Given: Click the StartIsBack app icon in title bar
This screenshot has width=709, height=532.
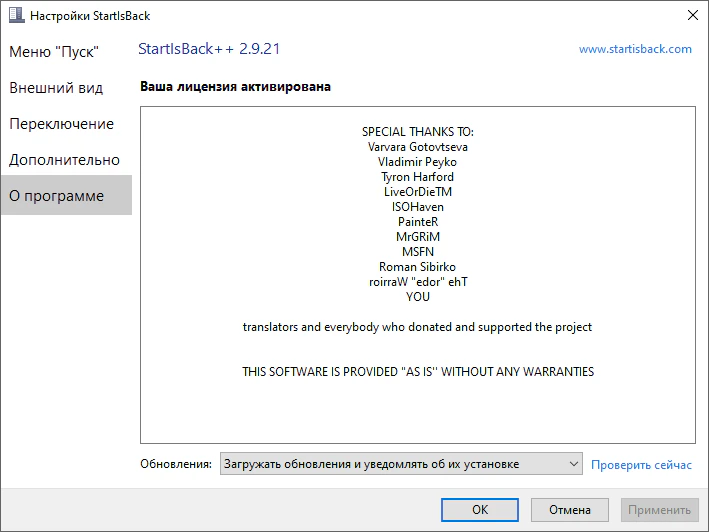Looking at the screenshot, I should pos(16,15).
